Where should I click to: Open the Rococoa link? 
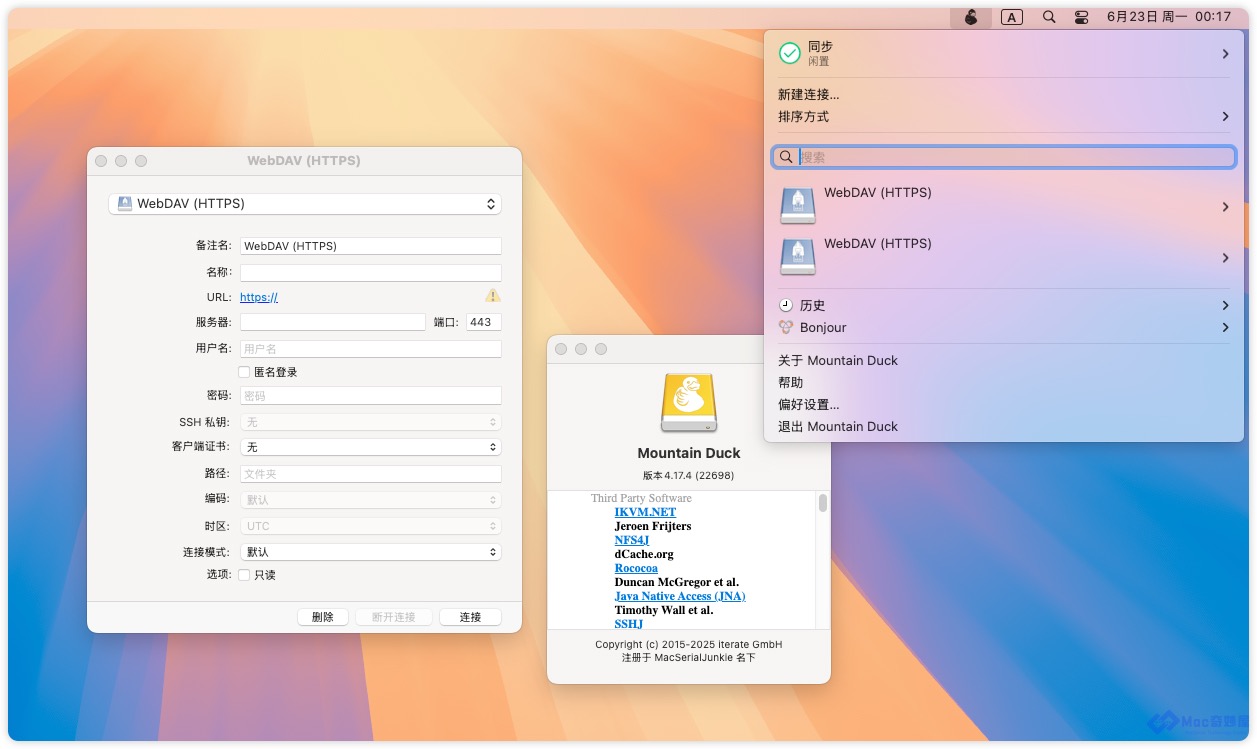[x=636, y=568]
